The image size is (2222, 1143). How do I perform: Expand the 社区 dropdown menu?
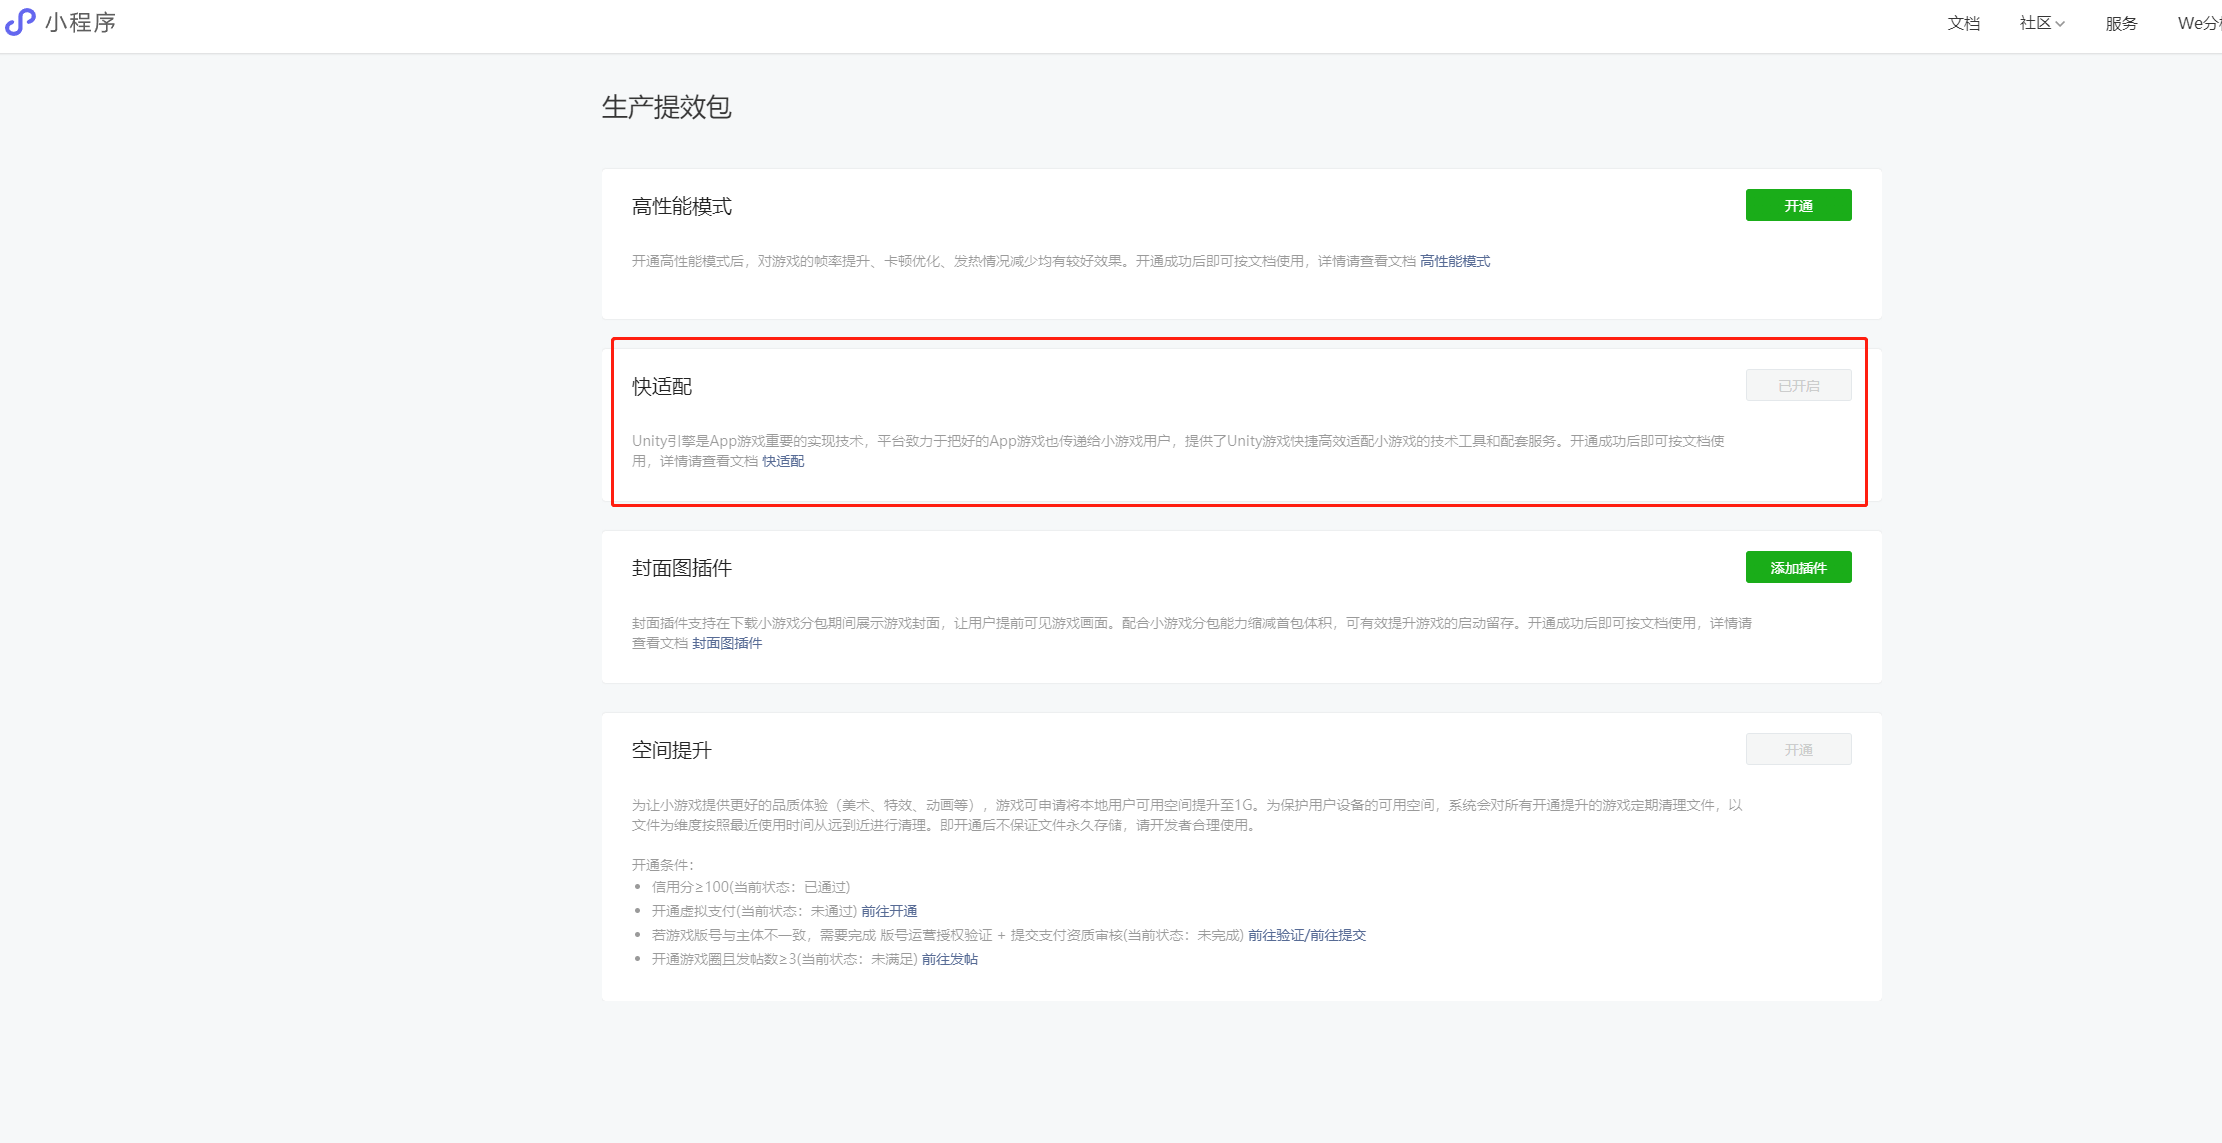(2041, 23)
